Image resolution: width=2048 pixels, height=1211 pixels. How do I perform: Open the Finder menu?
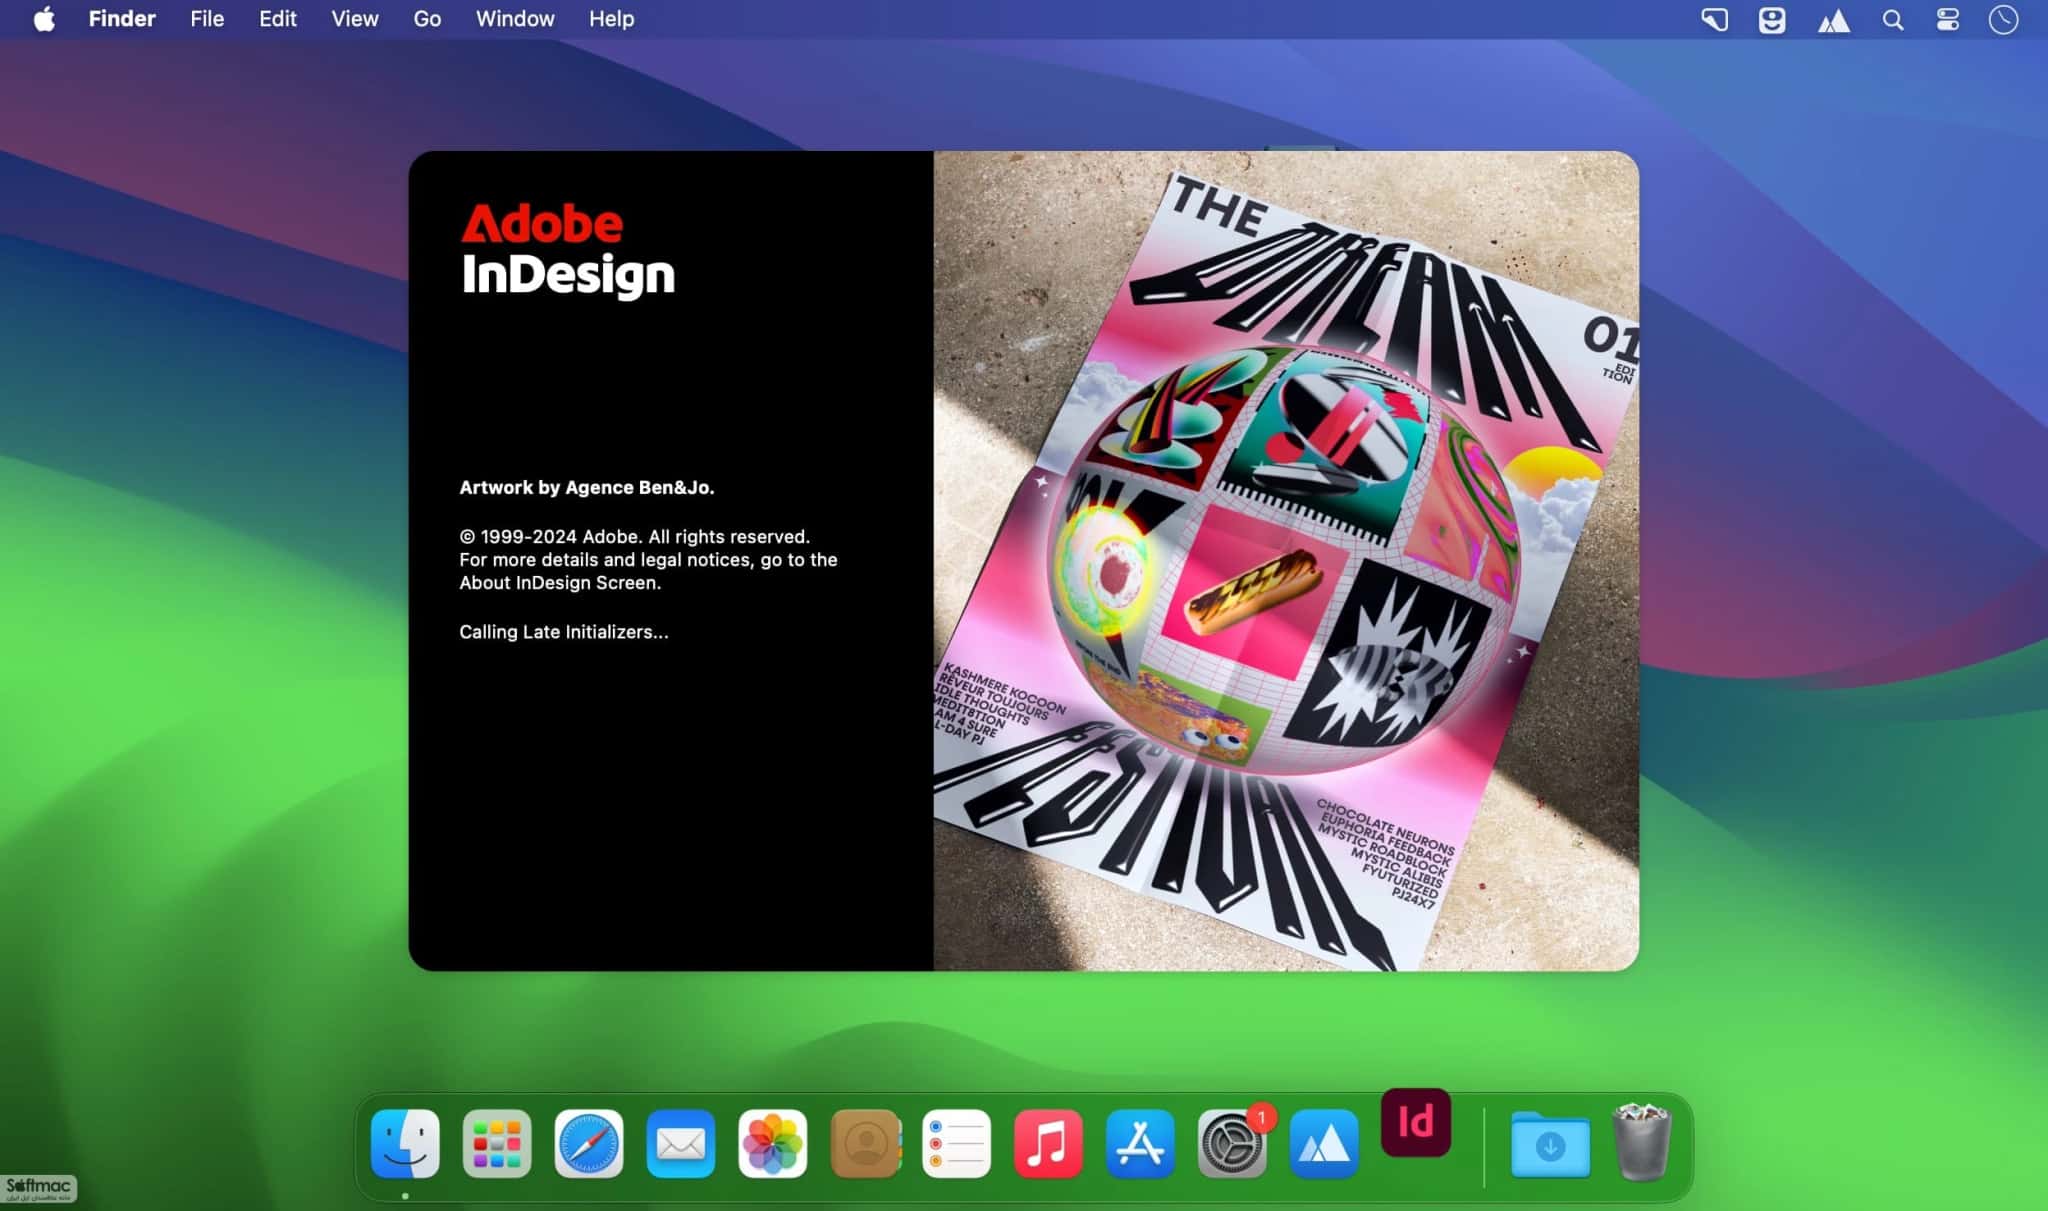122,19
